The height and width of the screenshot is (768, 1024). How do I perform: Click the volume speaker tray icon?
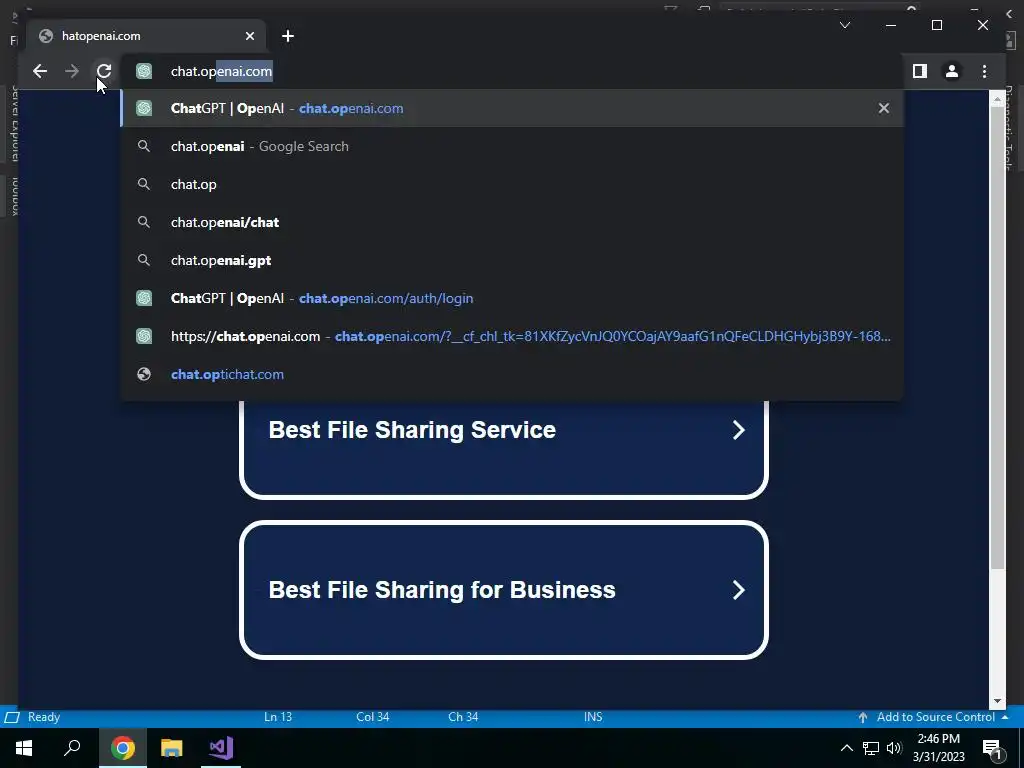click(894, 748)
